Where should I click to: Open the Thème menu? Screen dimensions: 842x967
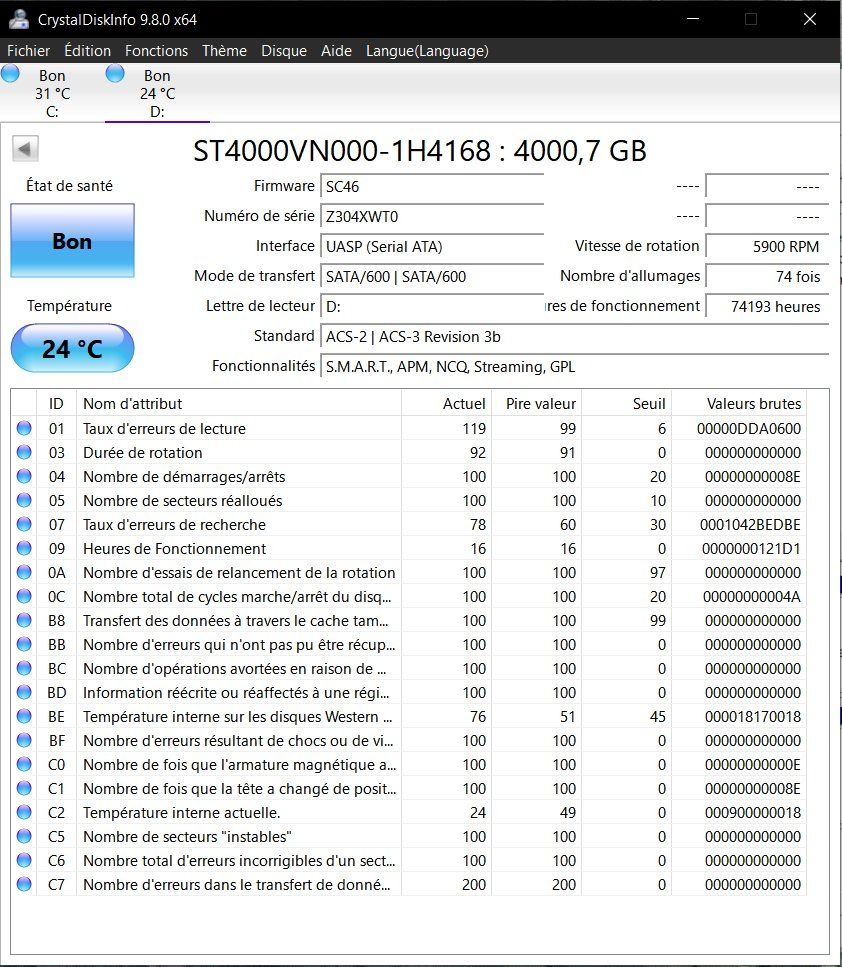(x=224, y=51)
